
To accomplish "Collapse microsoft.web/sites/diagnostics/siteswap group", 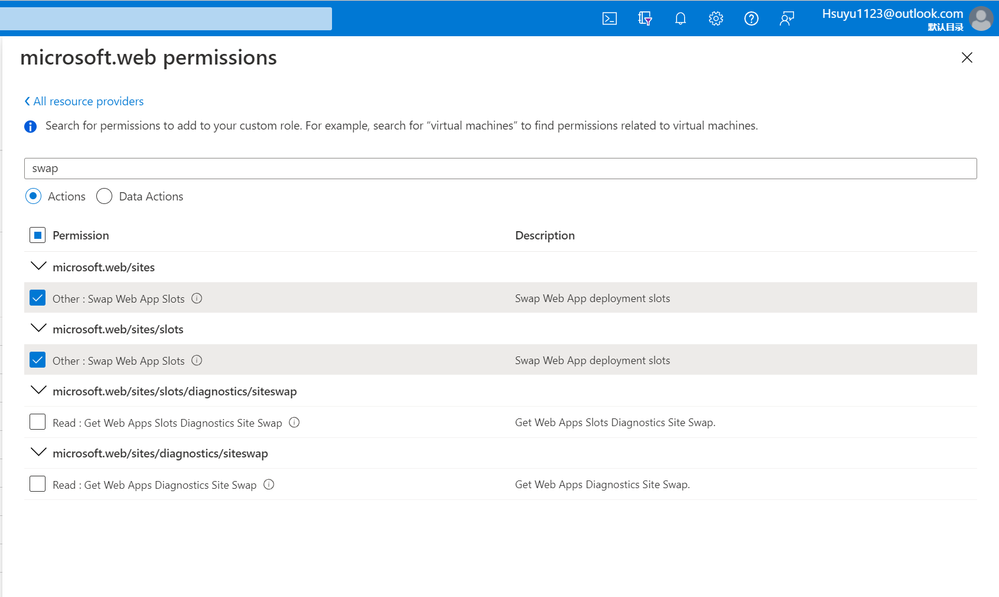I will (39, 453).
